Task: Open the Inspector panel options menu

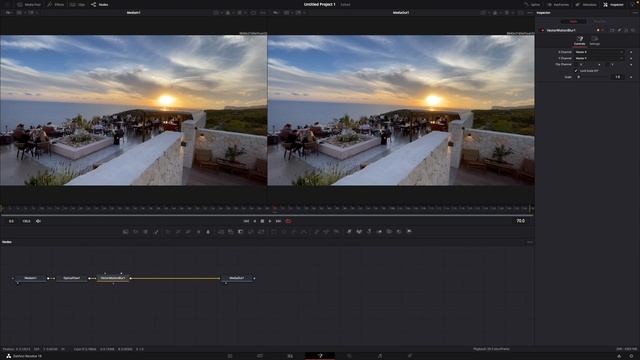Action: (x=635, y=13)
